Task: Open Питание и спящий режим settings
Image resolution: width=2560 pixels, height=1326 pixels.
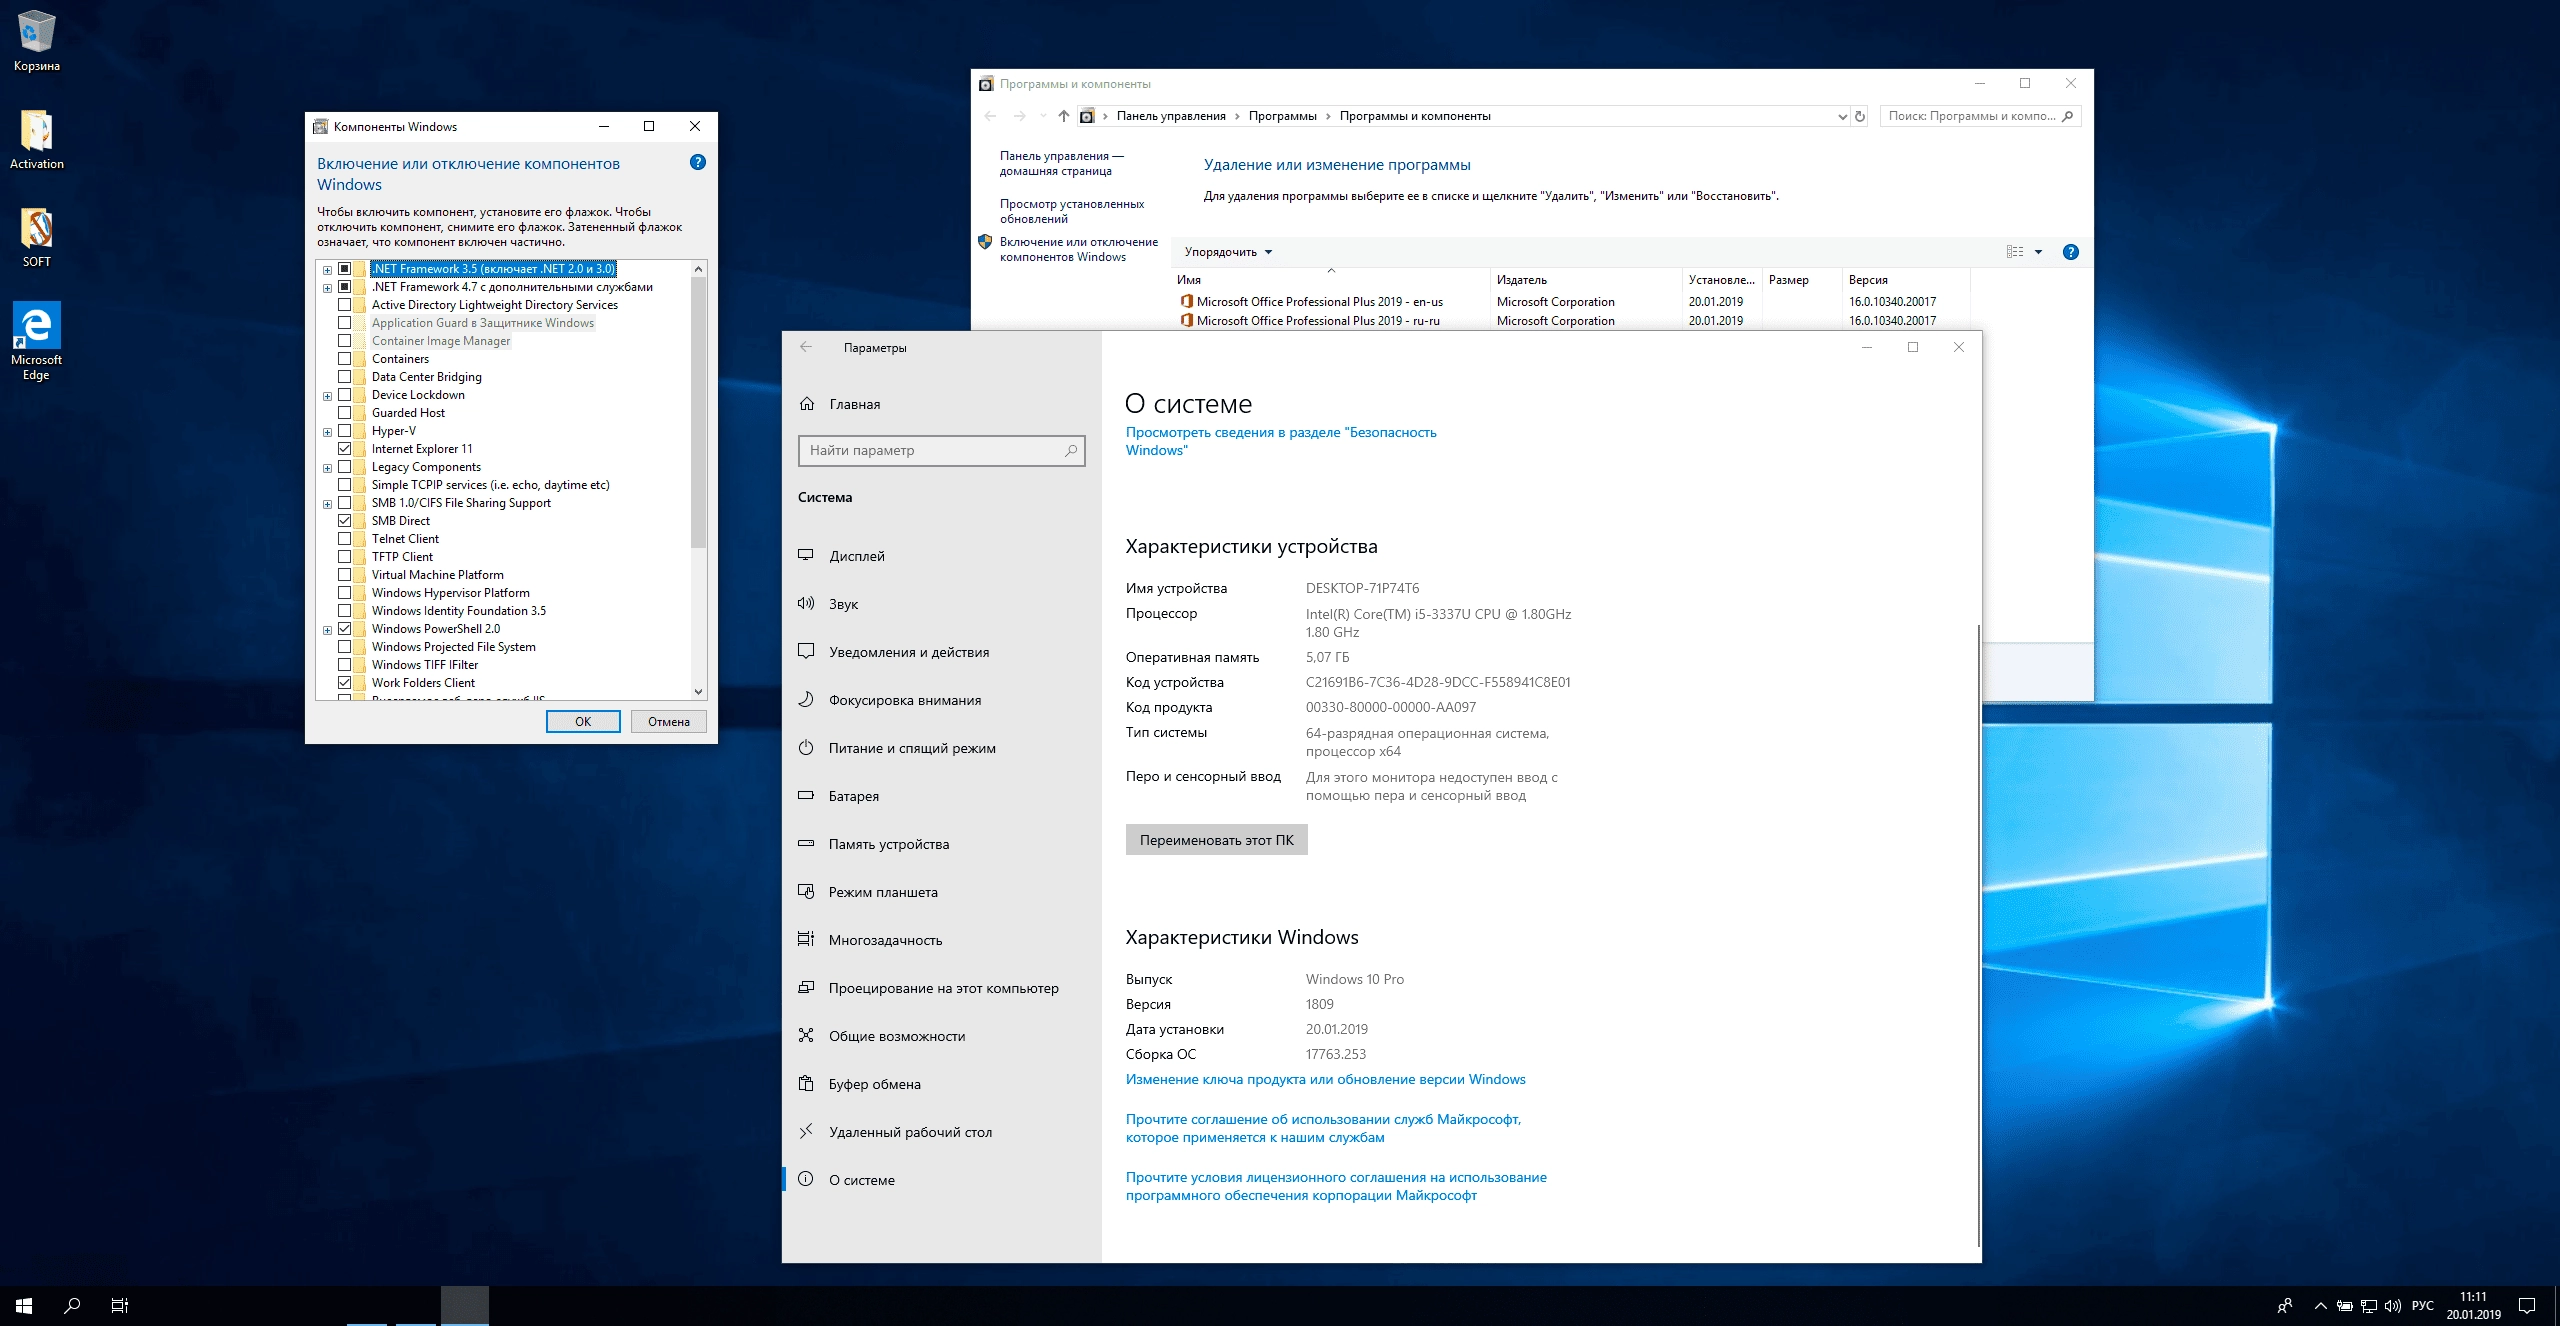Action: [940, 748]
